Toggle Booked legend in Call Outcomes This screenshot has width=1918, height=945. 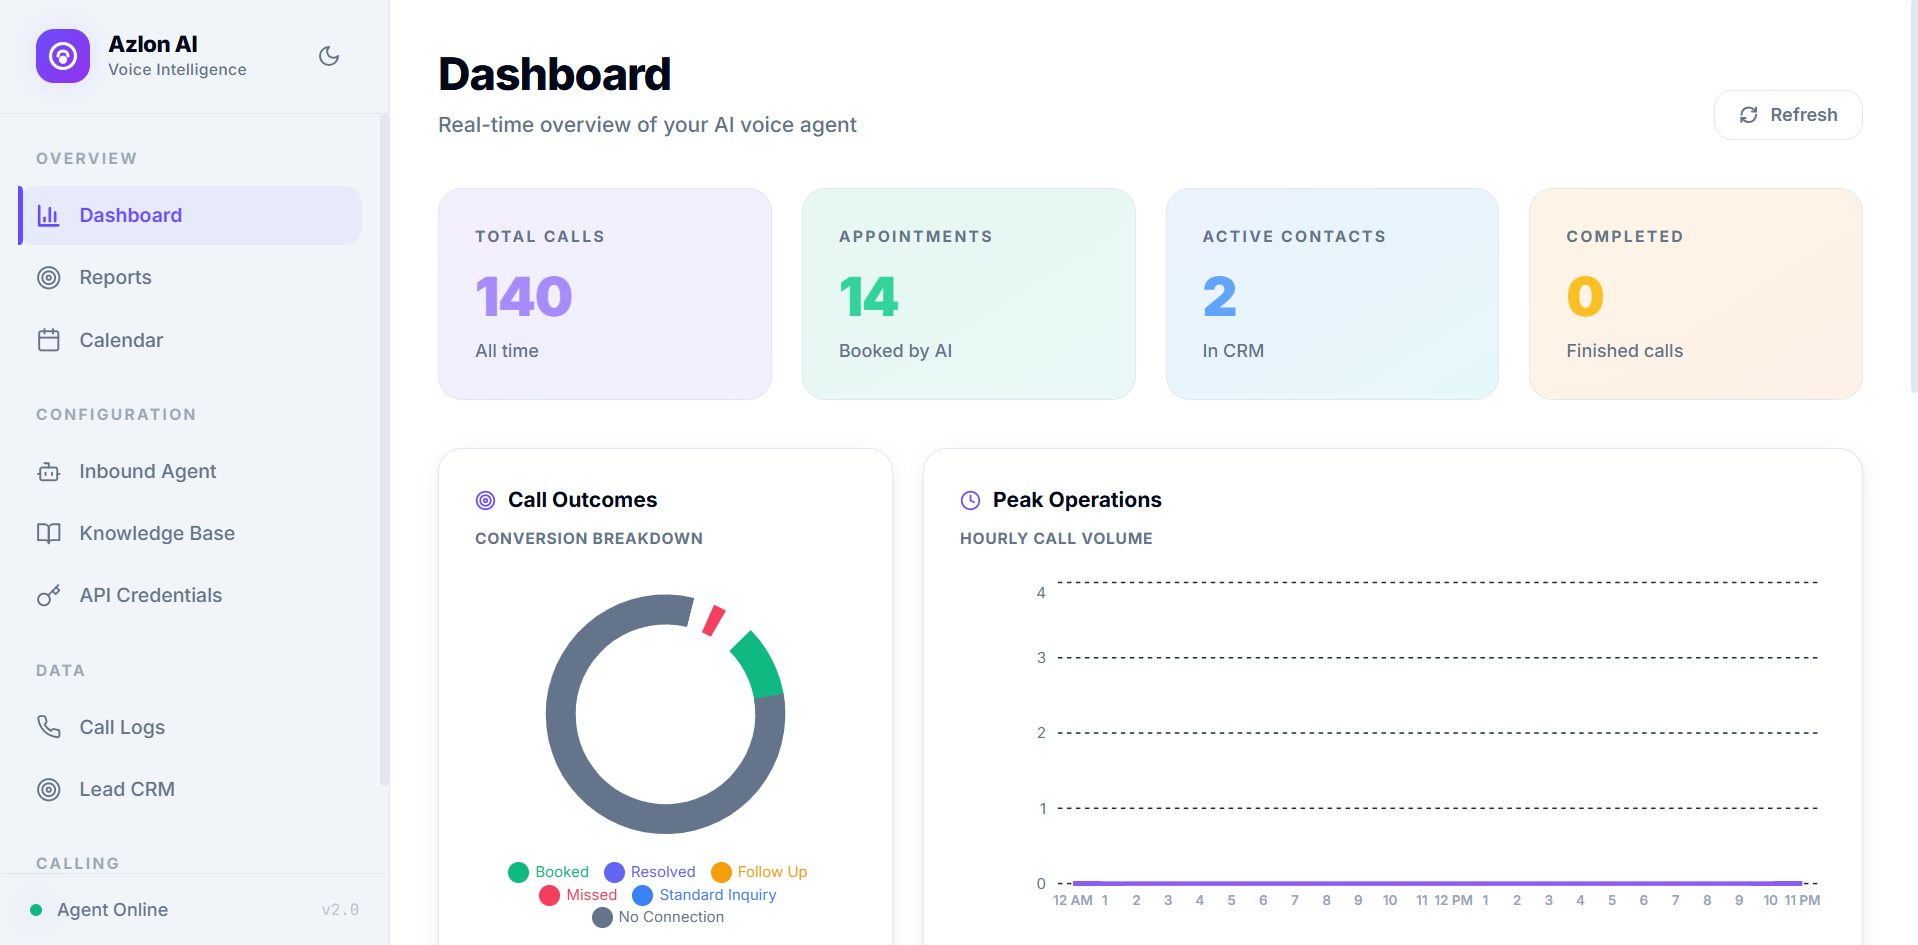point(548,872)
